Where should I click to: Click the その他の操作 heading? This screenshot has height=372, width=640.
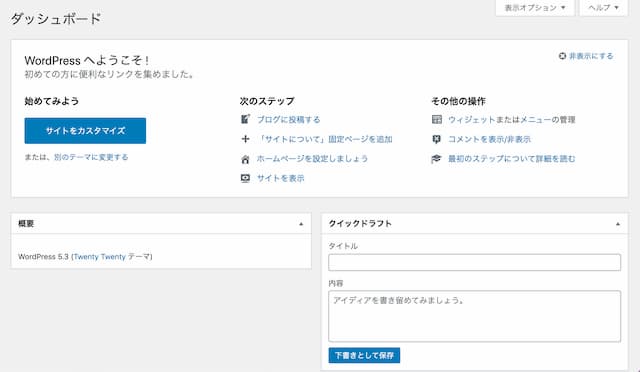pos(458,101)
